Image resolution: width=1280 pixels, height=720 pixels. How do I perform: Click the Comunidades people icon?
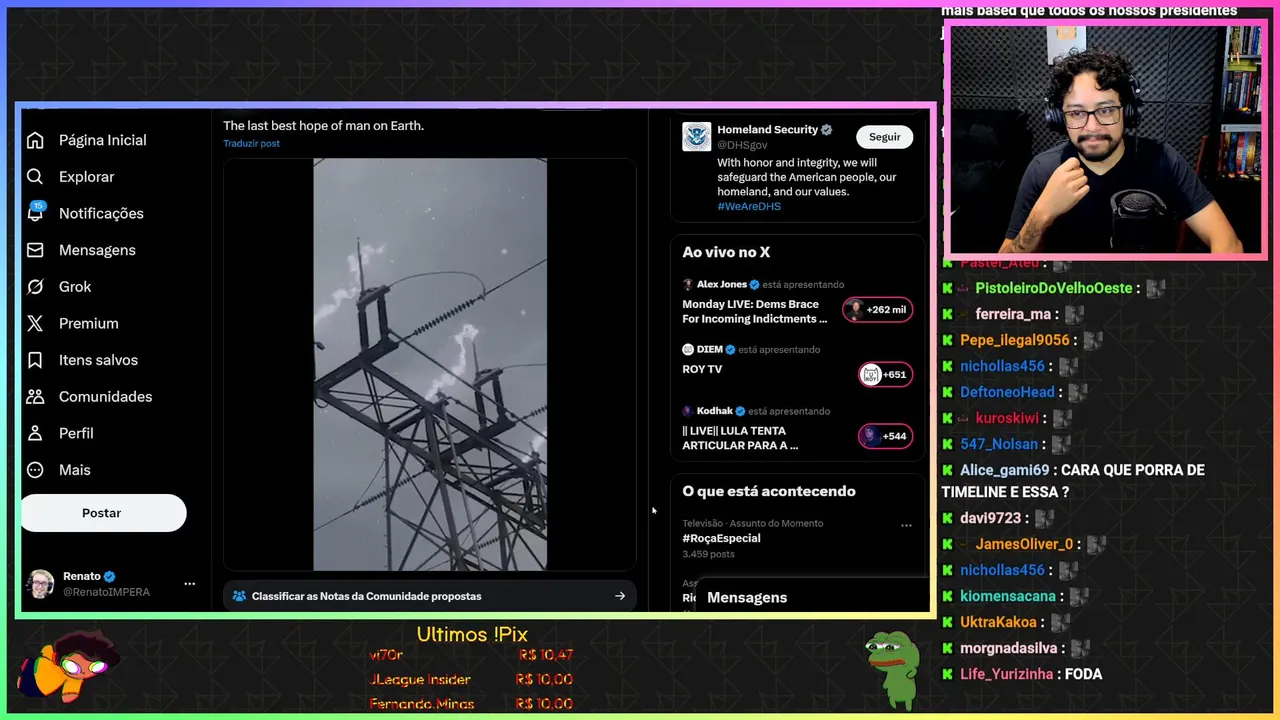click(35, 397)
